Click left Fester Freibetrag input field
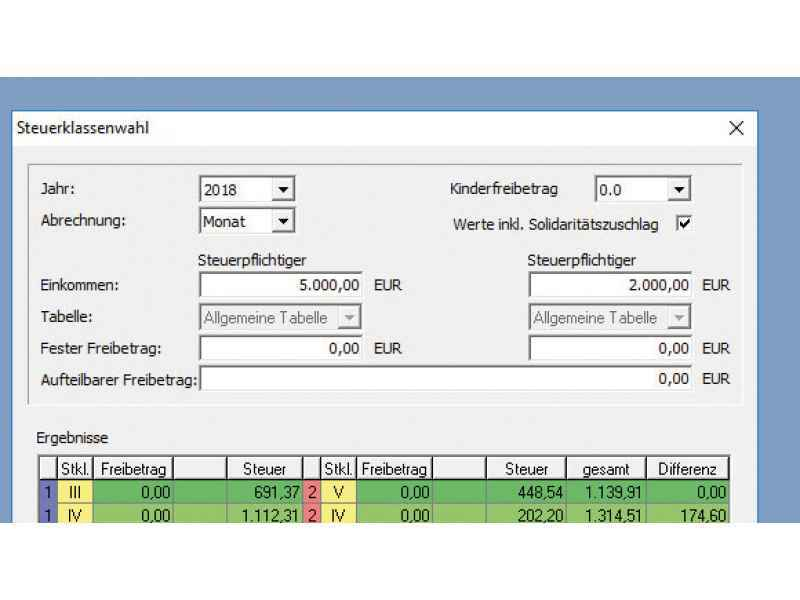The image size is (800, 600). 283,349
